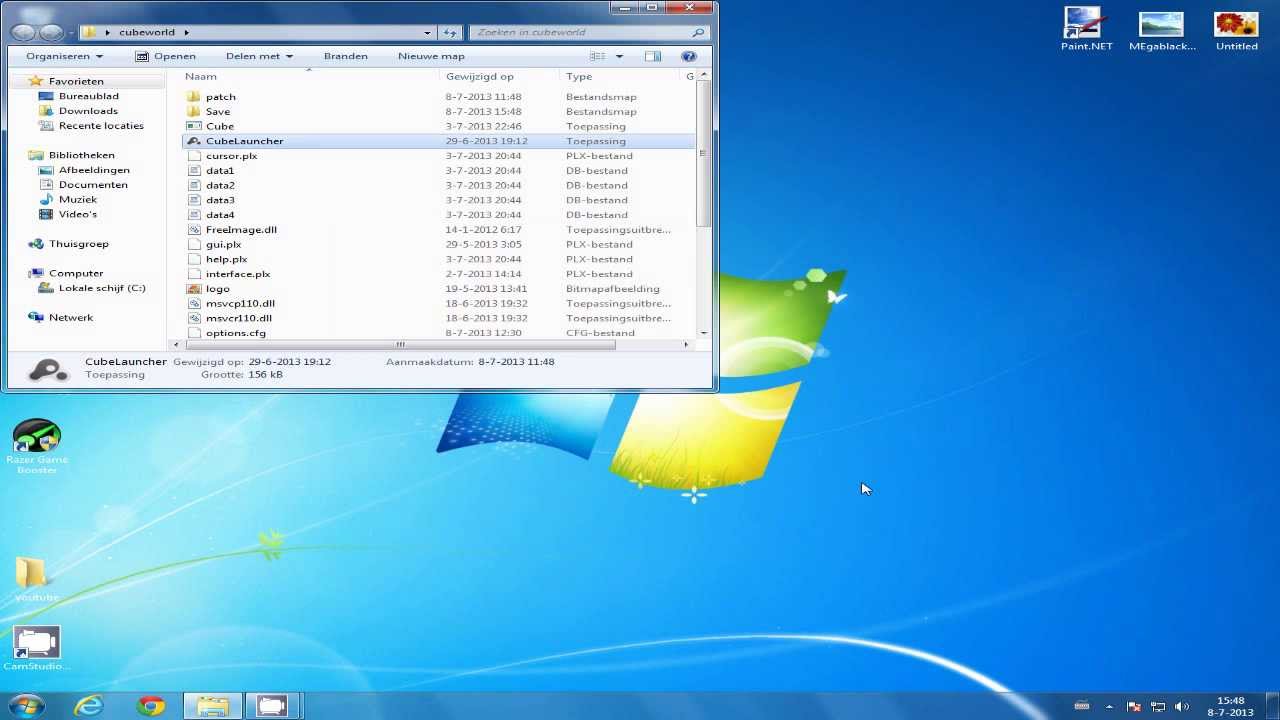This screenshot has height=720, width=1280.
Task: Click the Zoeken in cubeworld search field
Action: [583, 32]
